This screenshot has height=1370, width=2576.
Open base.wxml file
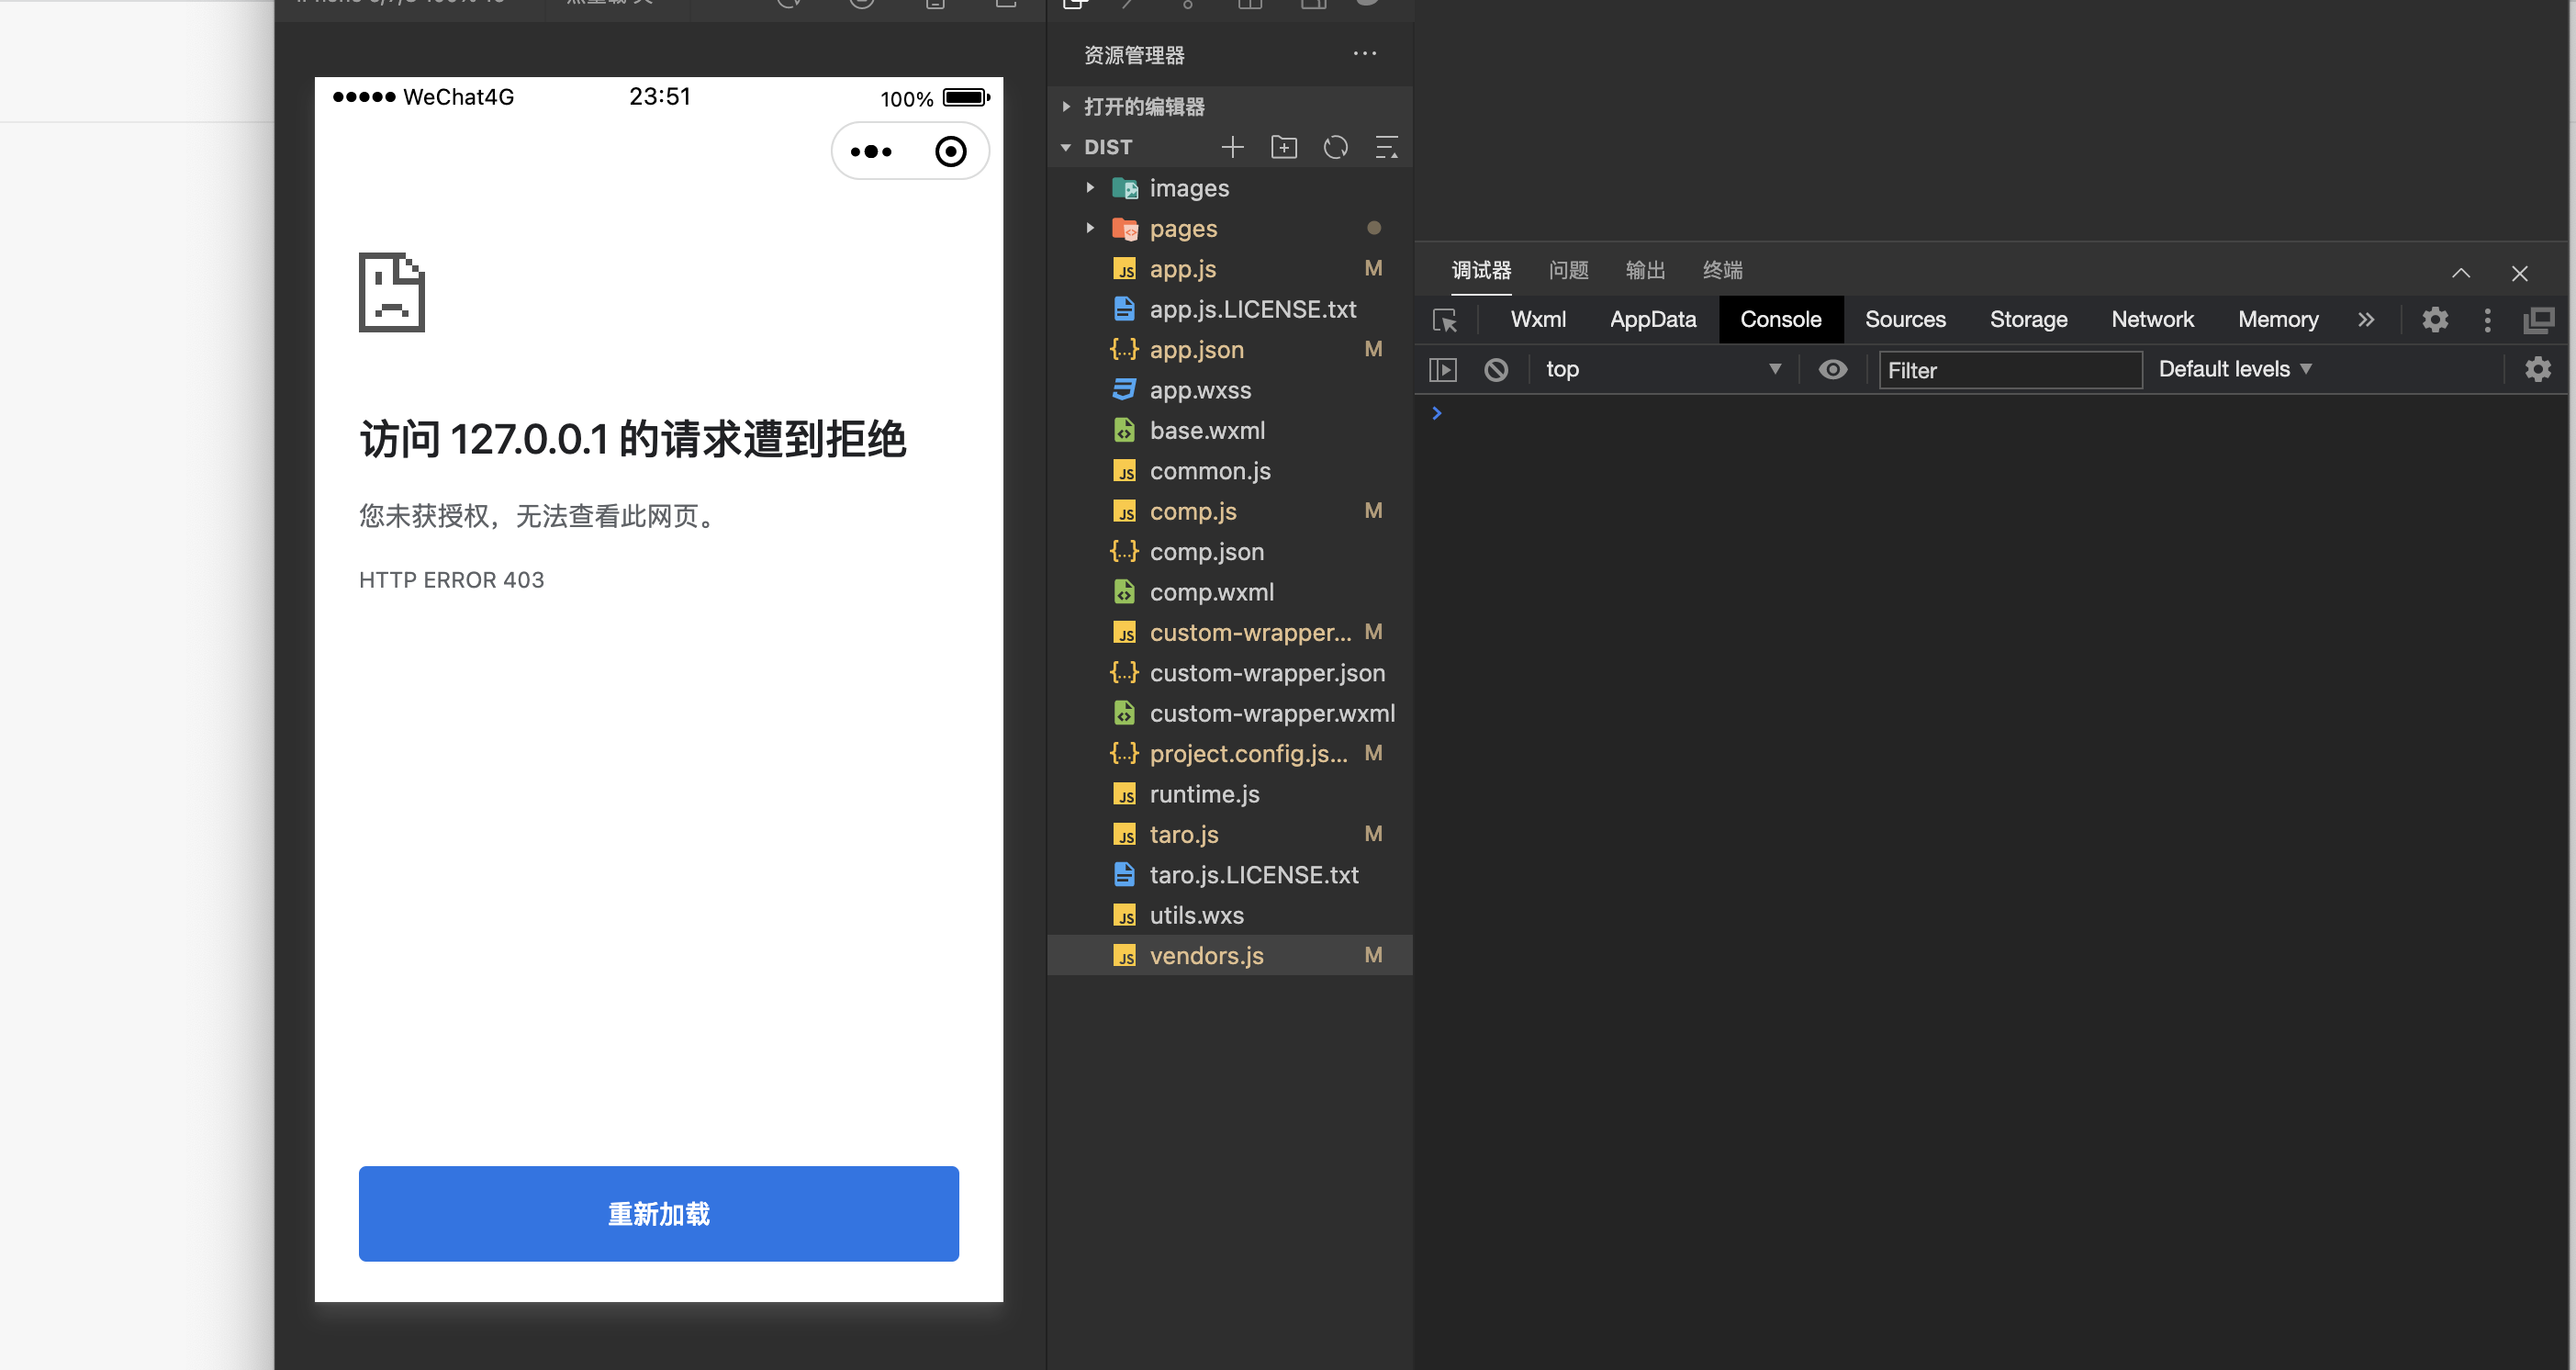tap(1229, 430)
